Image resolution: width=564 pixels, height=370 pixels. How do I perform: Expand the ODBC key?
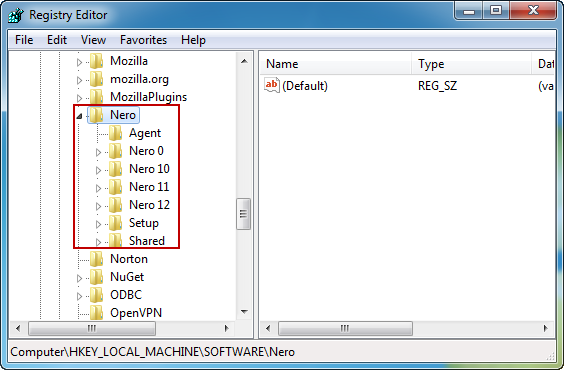(79, 296)
